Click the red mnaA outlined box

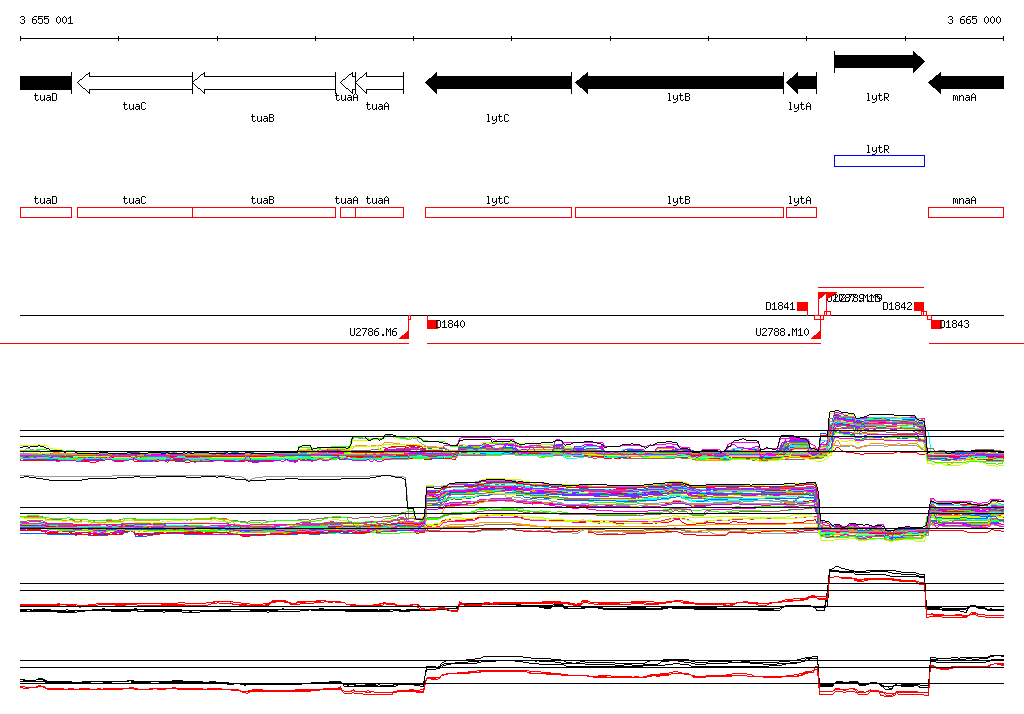(x=966, y=212)
